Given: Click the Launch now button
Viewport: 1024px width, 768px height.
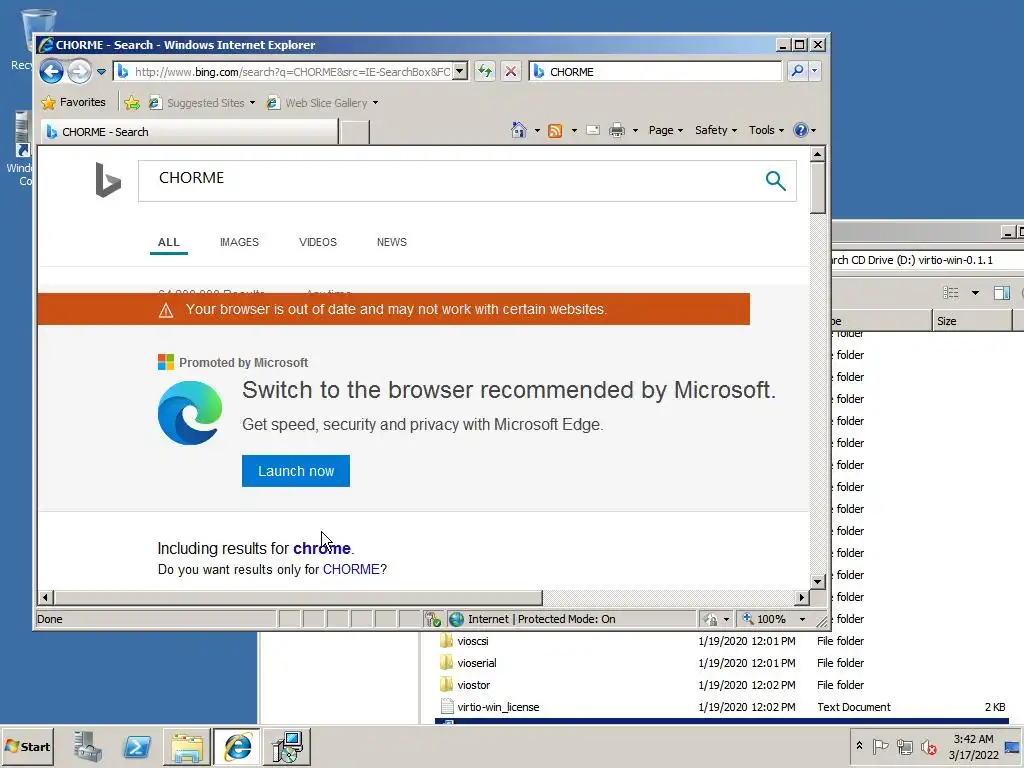Looking at the screenshot, I should point(296,471).
